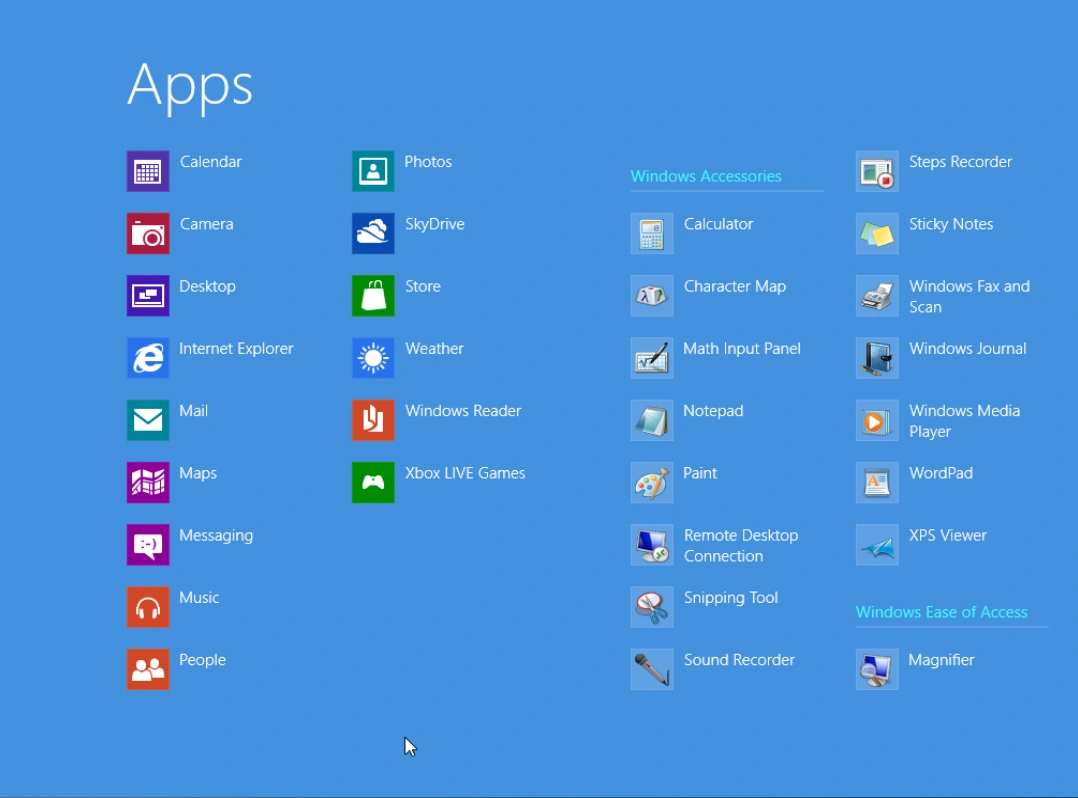The width and height of the screenshot is (1078, 798).
Task: Open the Character Map icon
Action: click(x=652, y=296)
